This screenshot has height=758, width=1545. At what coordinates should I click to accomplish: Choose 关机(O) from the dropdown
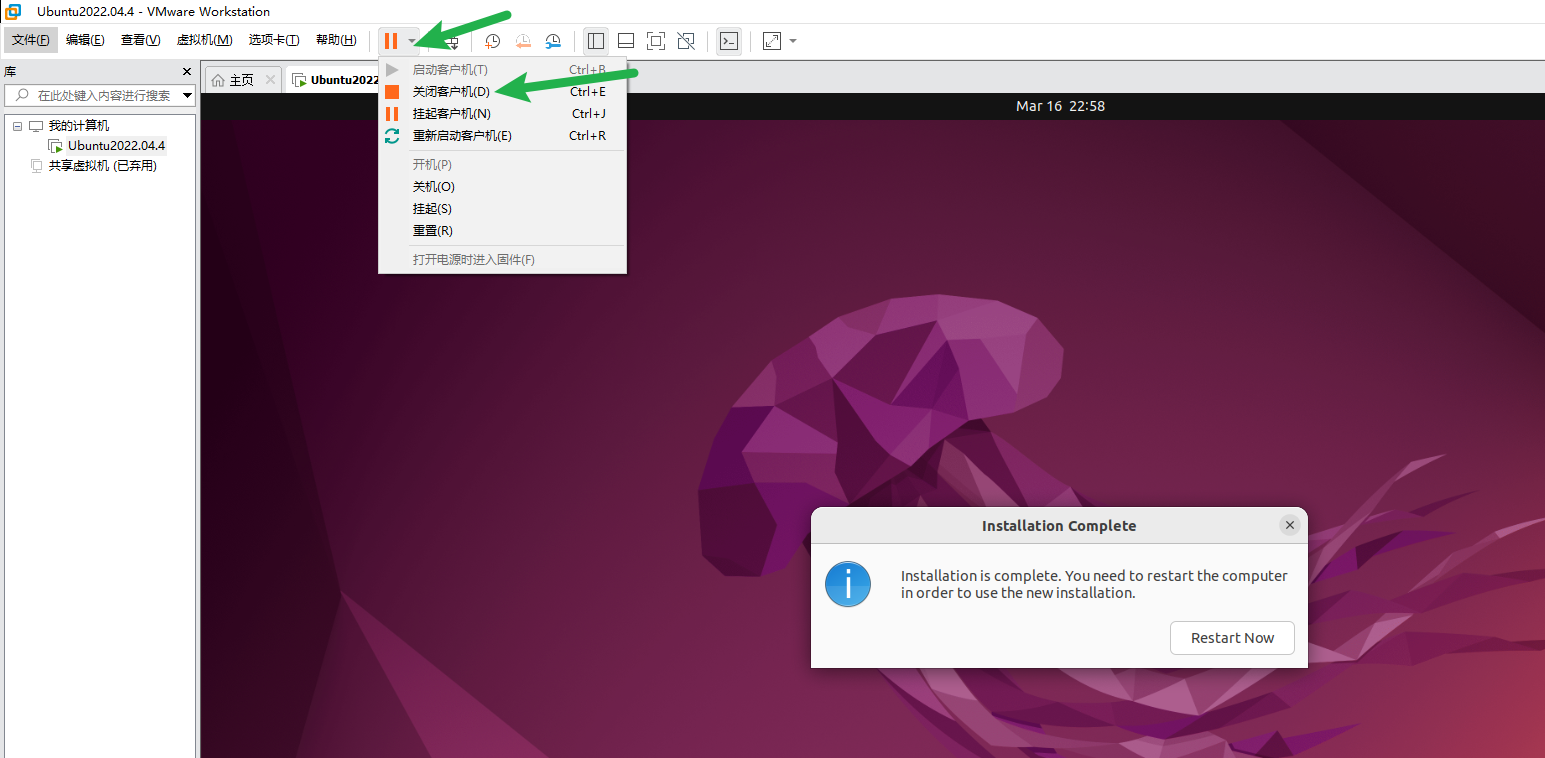503,187
